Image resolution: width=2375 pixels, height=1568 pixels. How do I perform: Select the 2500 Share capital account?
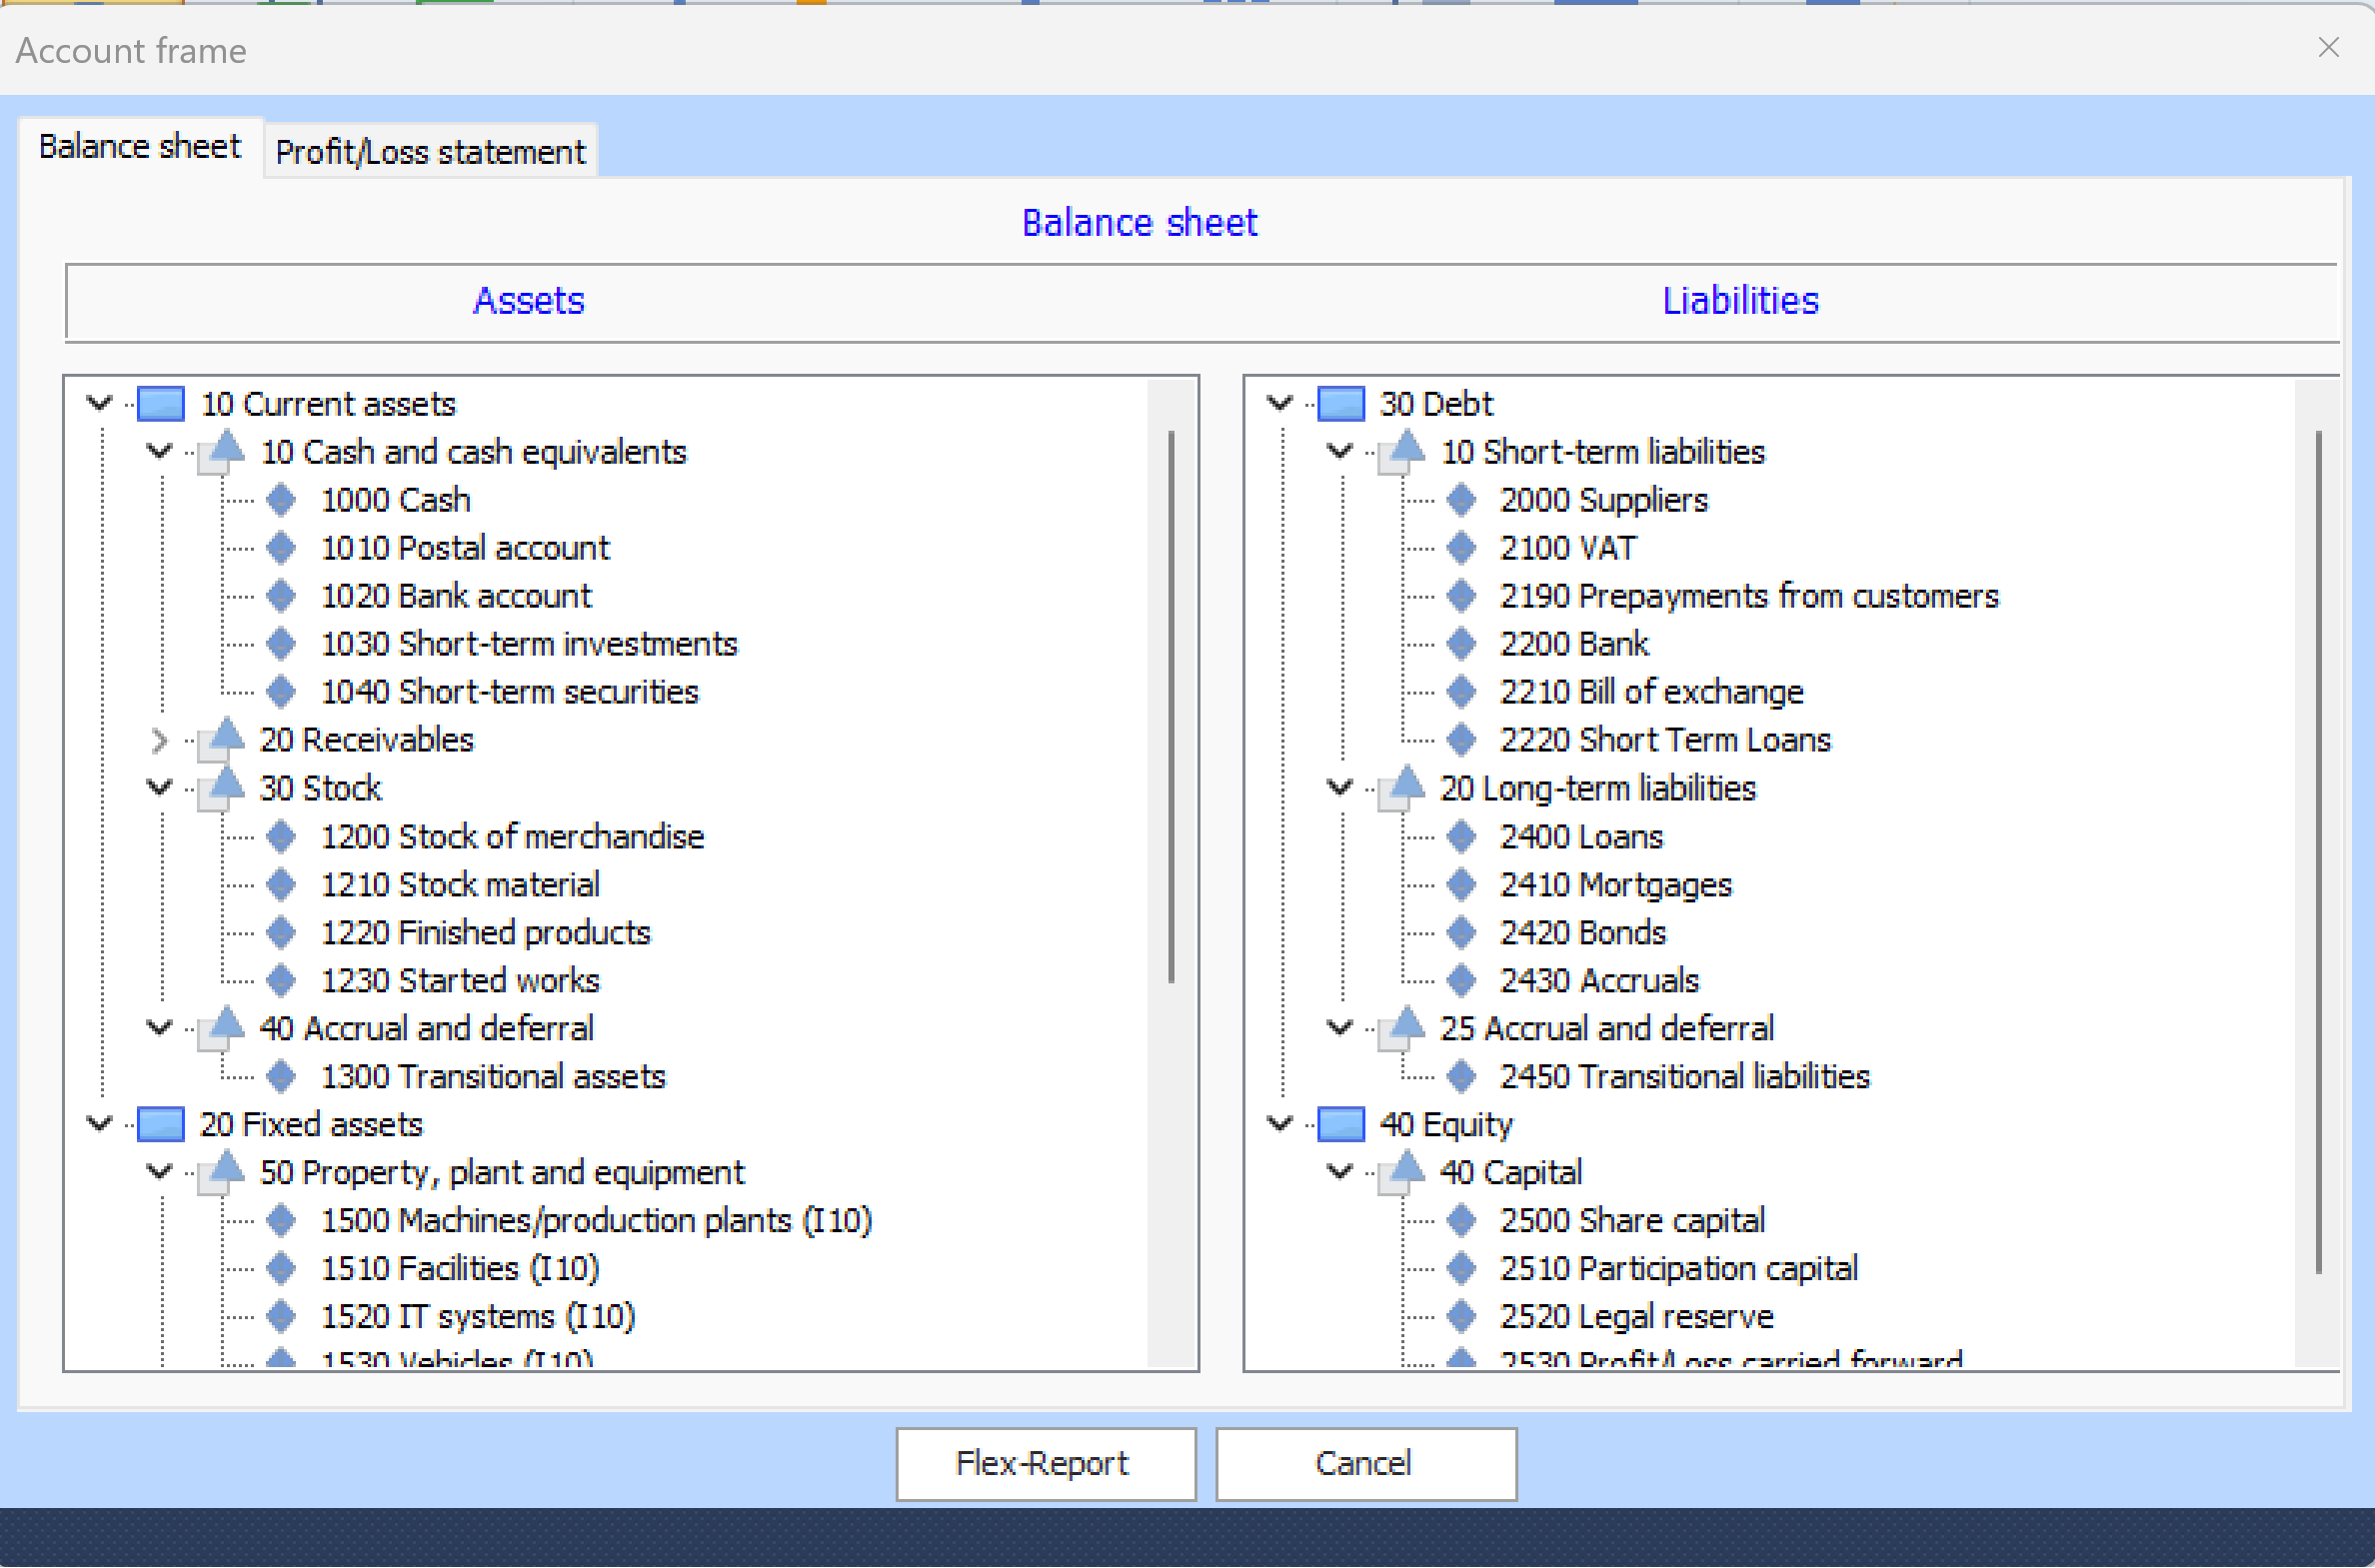point(1631,1220)
